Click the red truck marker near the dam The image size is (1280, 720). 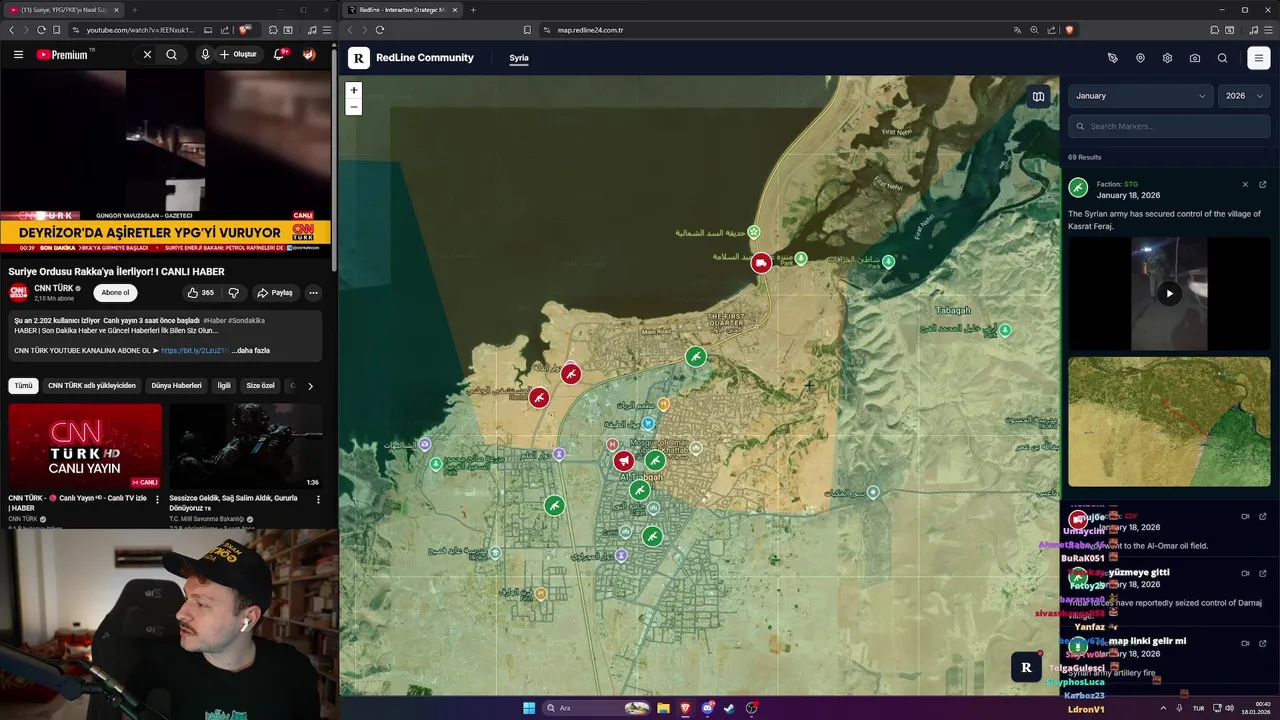[x=761, y=262]
